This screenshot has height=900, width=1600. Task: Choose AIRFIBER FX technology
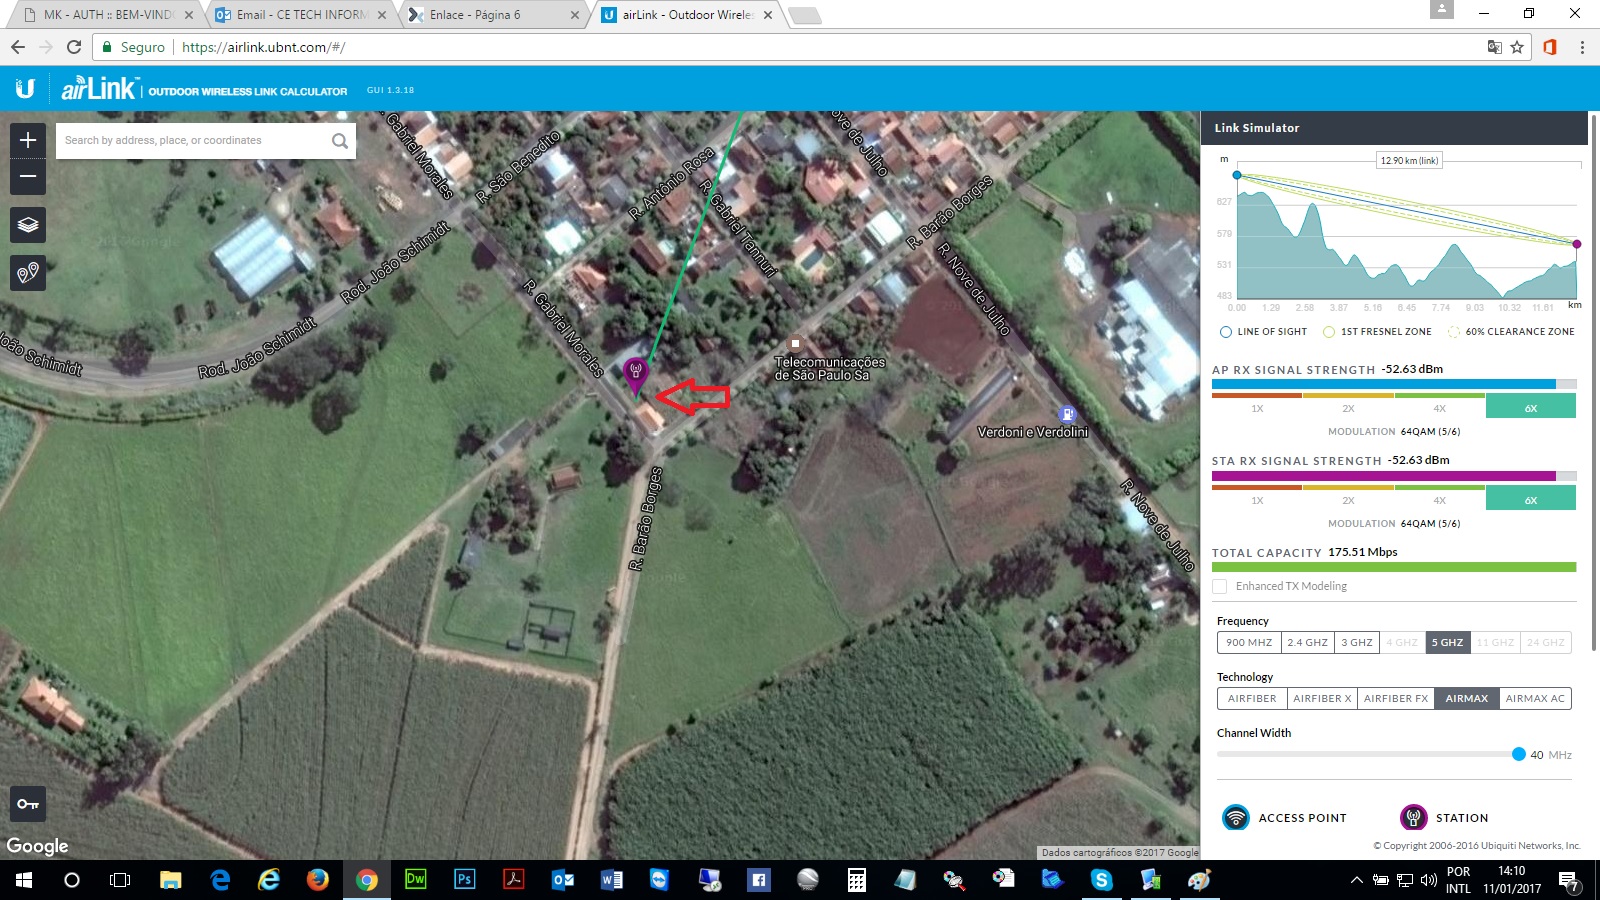[1396, 699]
